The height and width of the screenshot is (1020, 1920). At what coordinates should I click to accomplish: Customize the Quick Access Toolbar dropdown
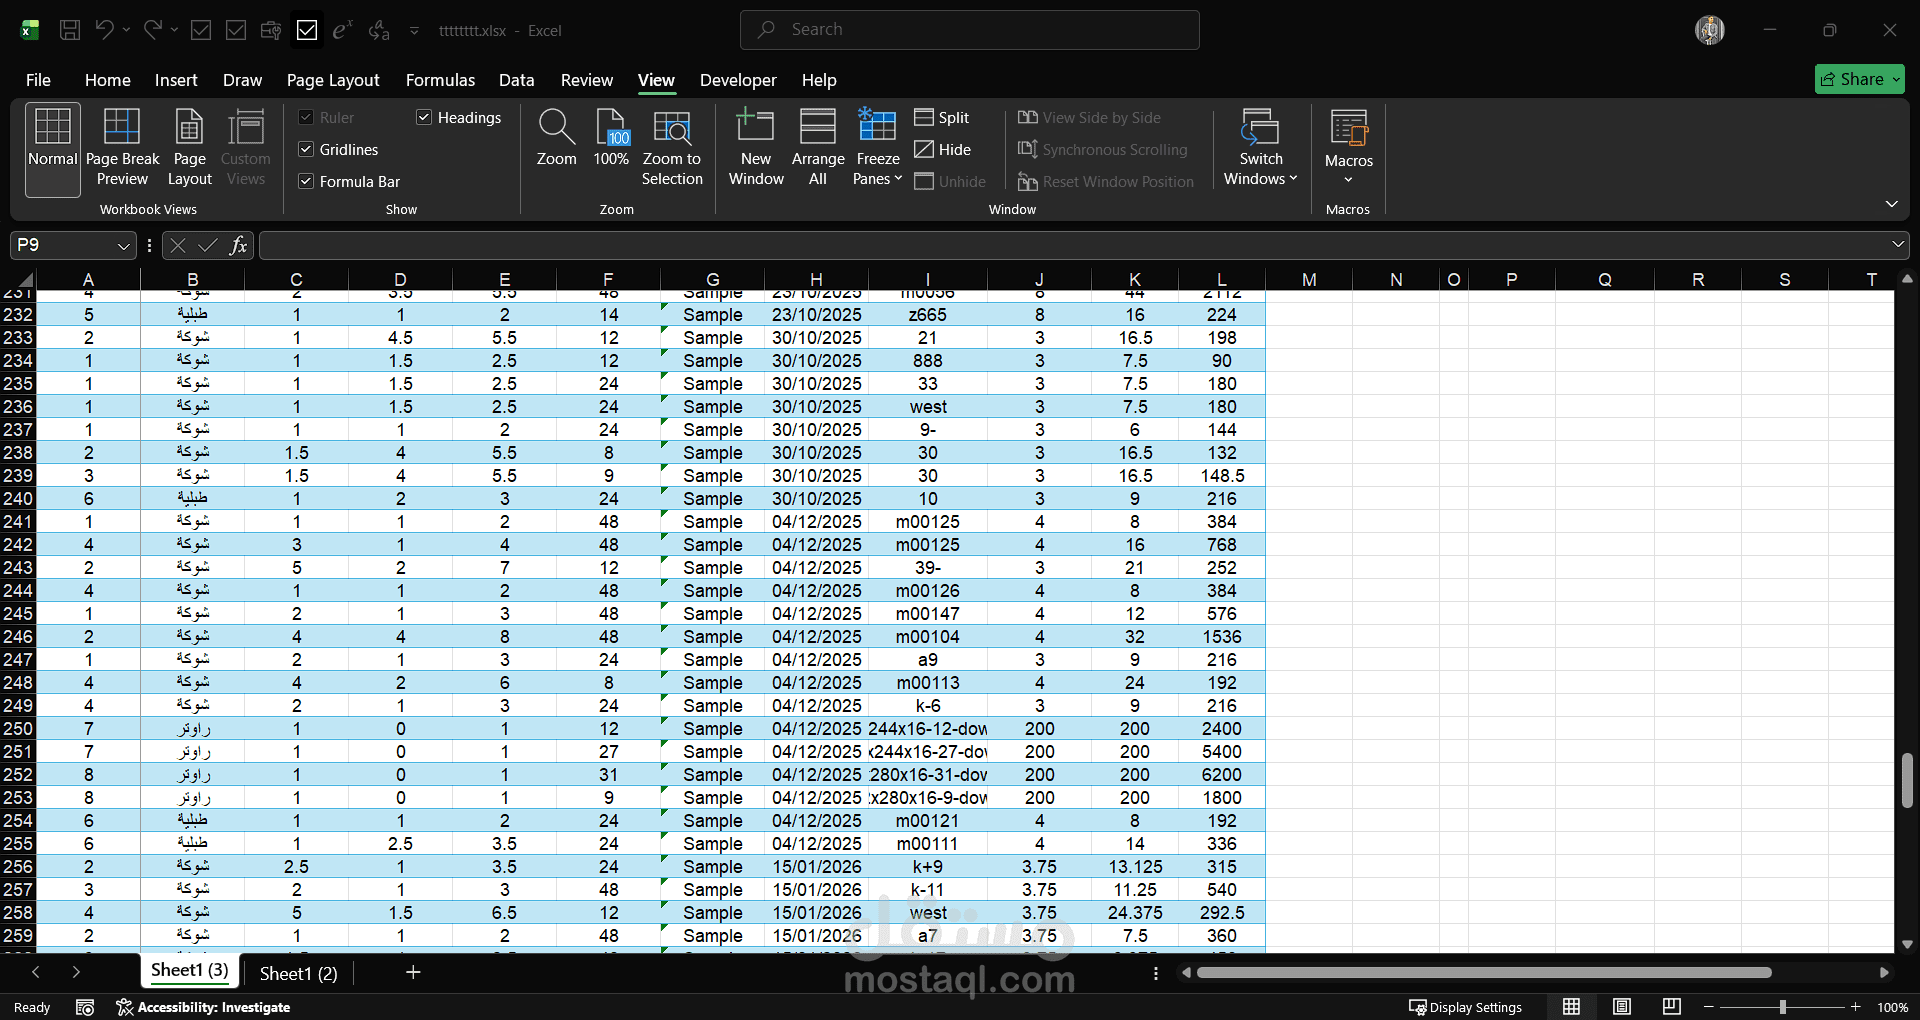tap(414, 31)
